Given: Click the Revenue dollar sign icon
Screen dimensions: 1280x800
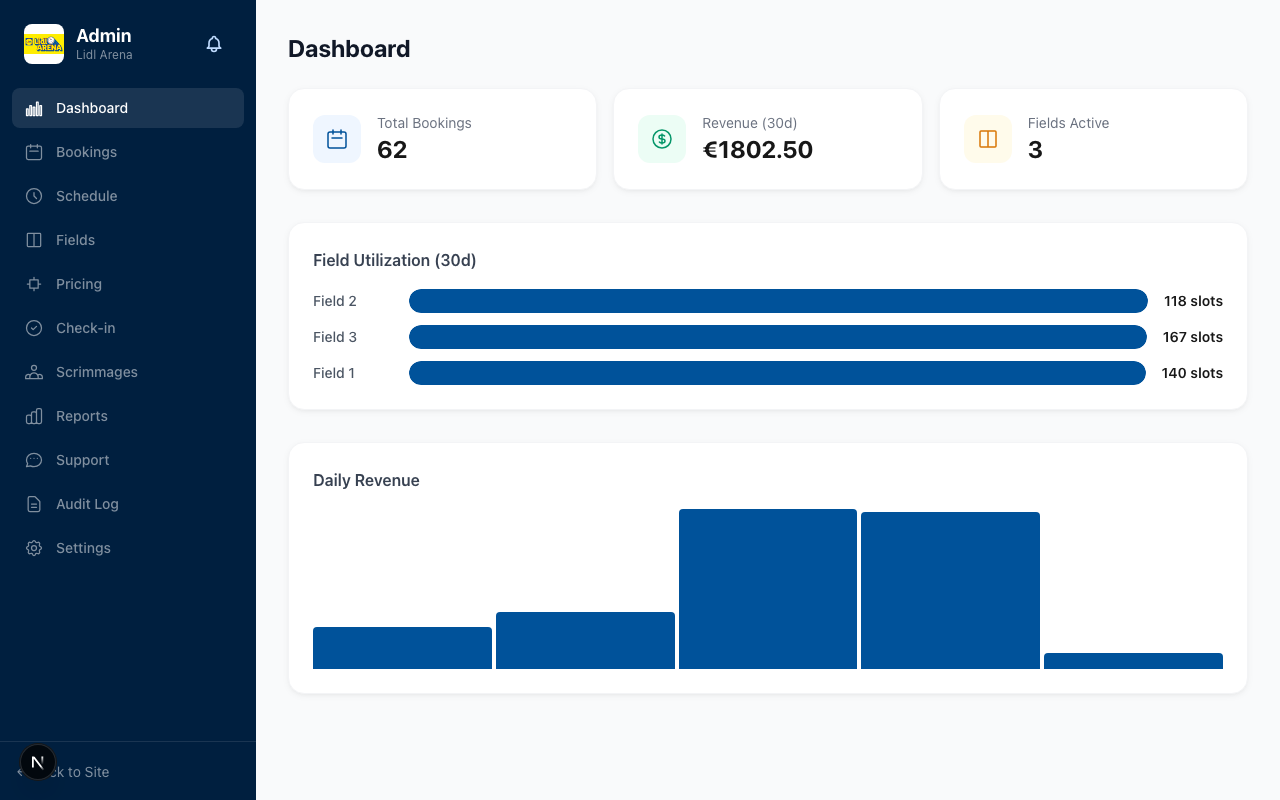Looking at the screenshot, I should (662, 139).
